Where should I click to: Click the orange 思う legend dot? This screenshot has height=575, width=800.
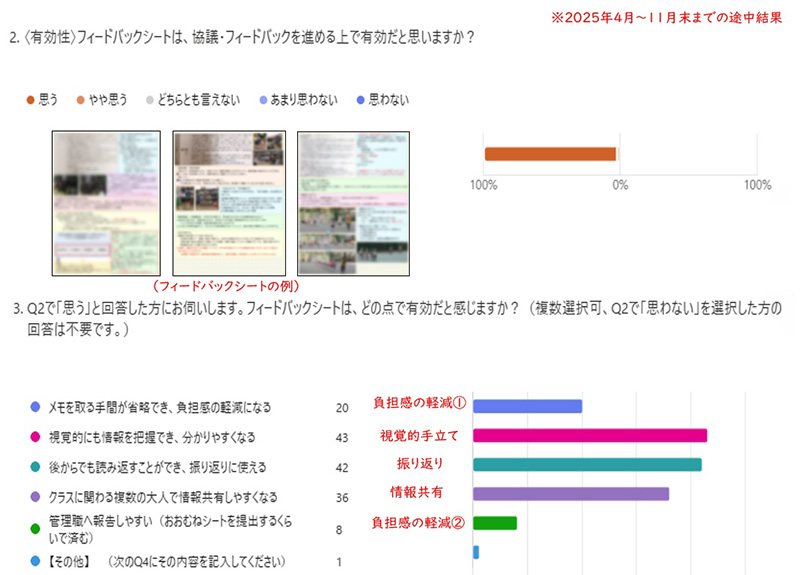(x=31, y=100)
